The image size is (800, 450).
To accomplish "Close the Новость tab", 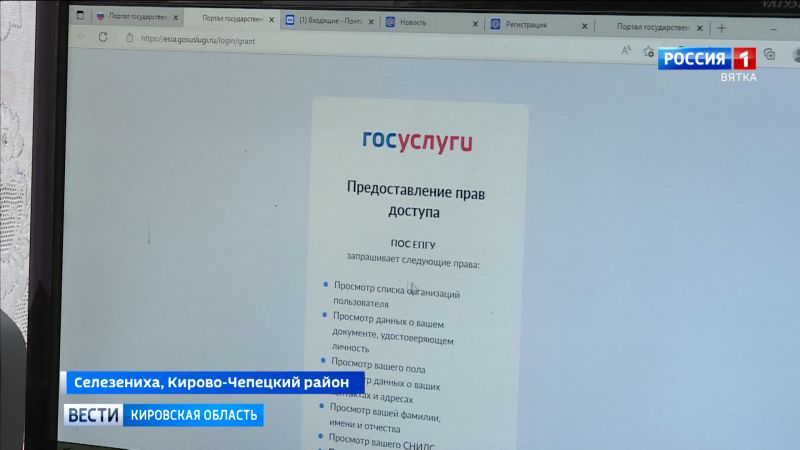I will [x=473, y=23].
